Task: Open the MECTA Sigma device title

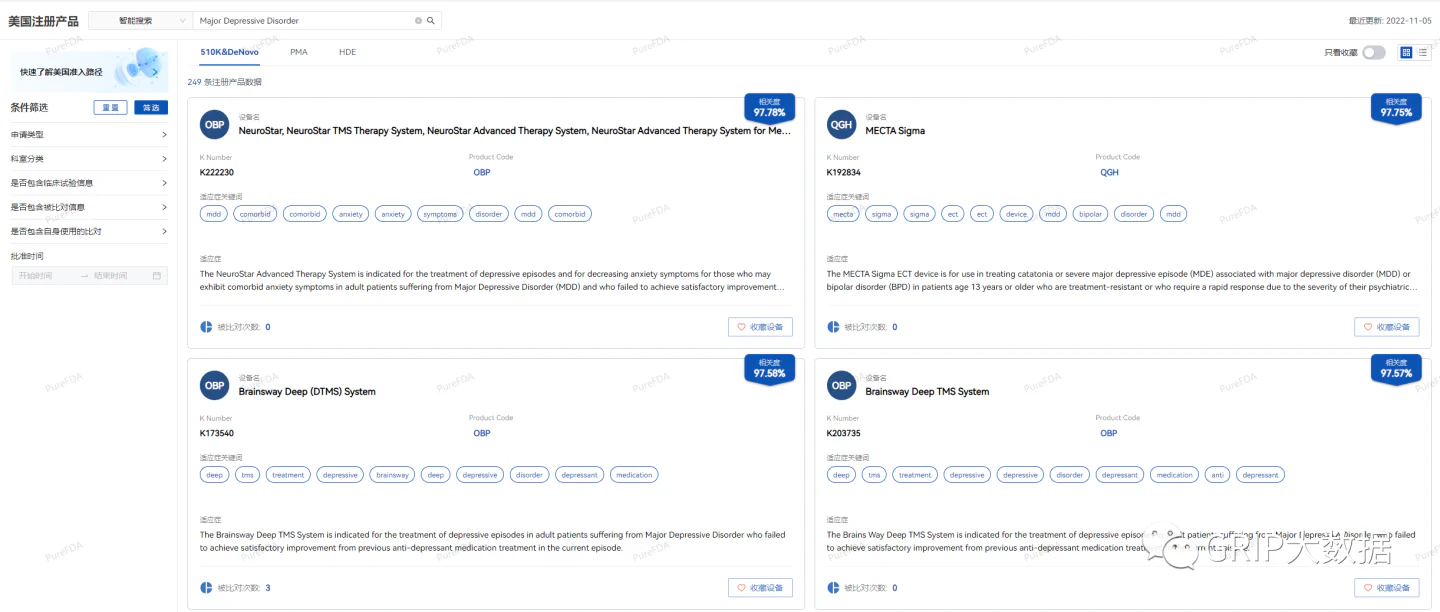Action: pos(895,131)
